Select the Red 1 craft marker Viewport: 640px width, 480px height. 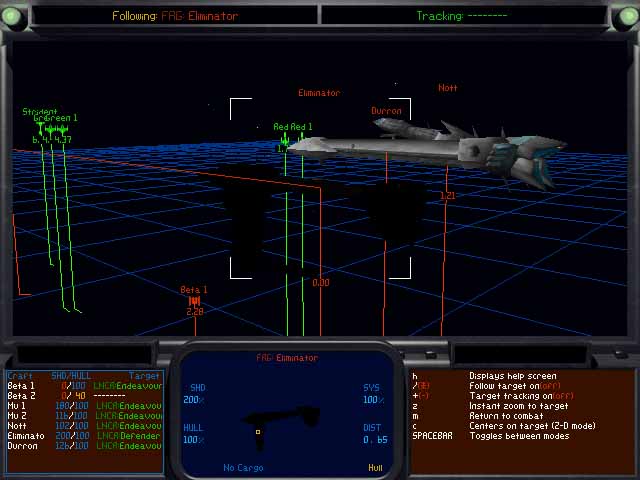tap(285, 140)
